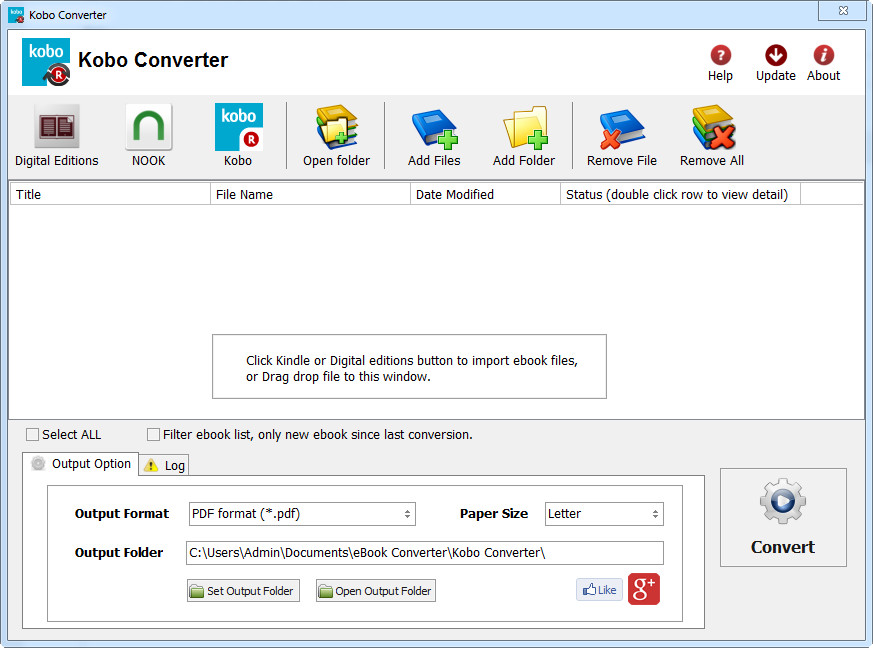Click inside the Output Folder path field

pyautogui.click(x=424, y=552)
